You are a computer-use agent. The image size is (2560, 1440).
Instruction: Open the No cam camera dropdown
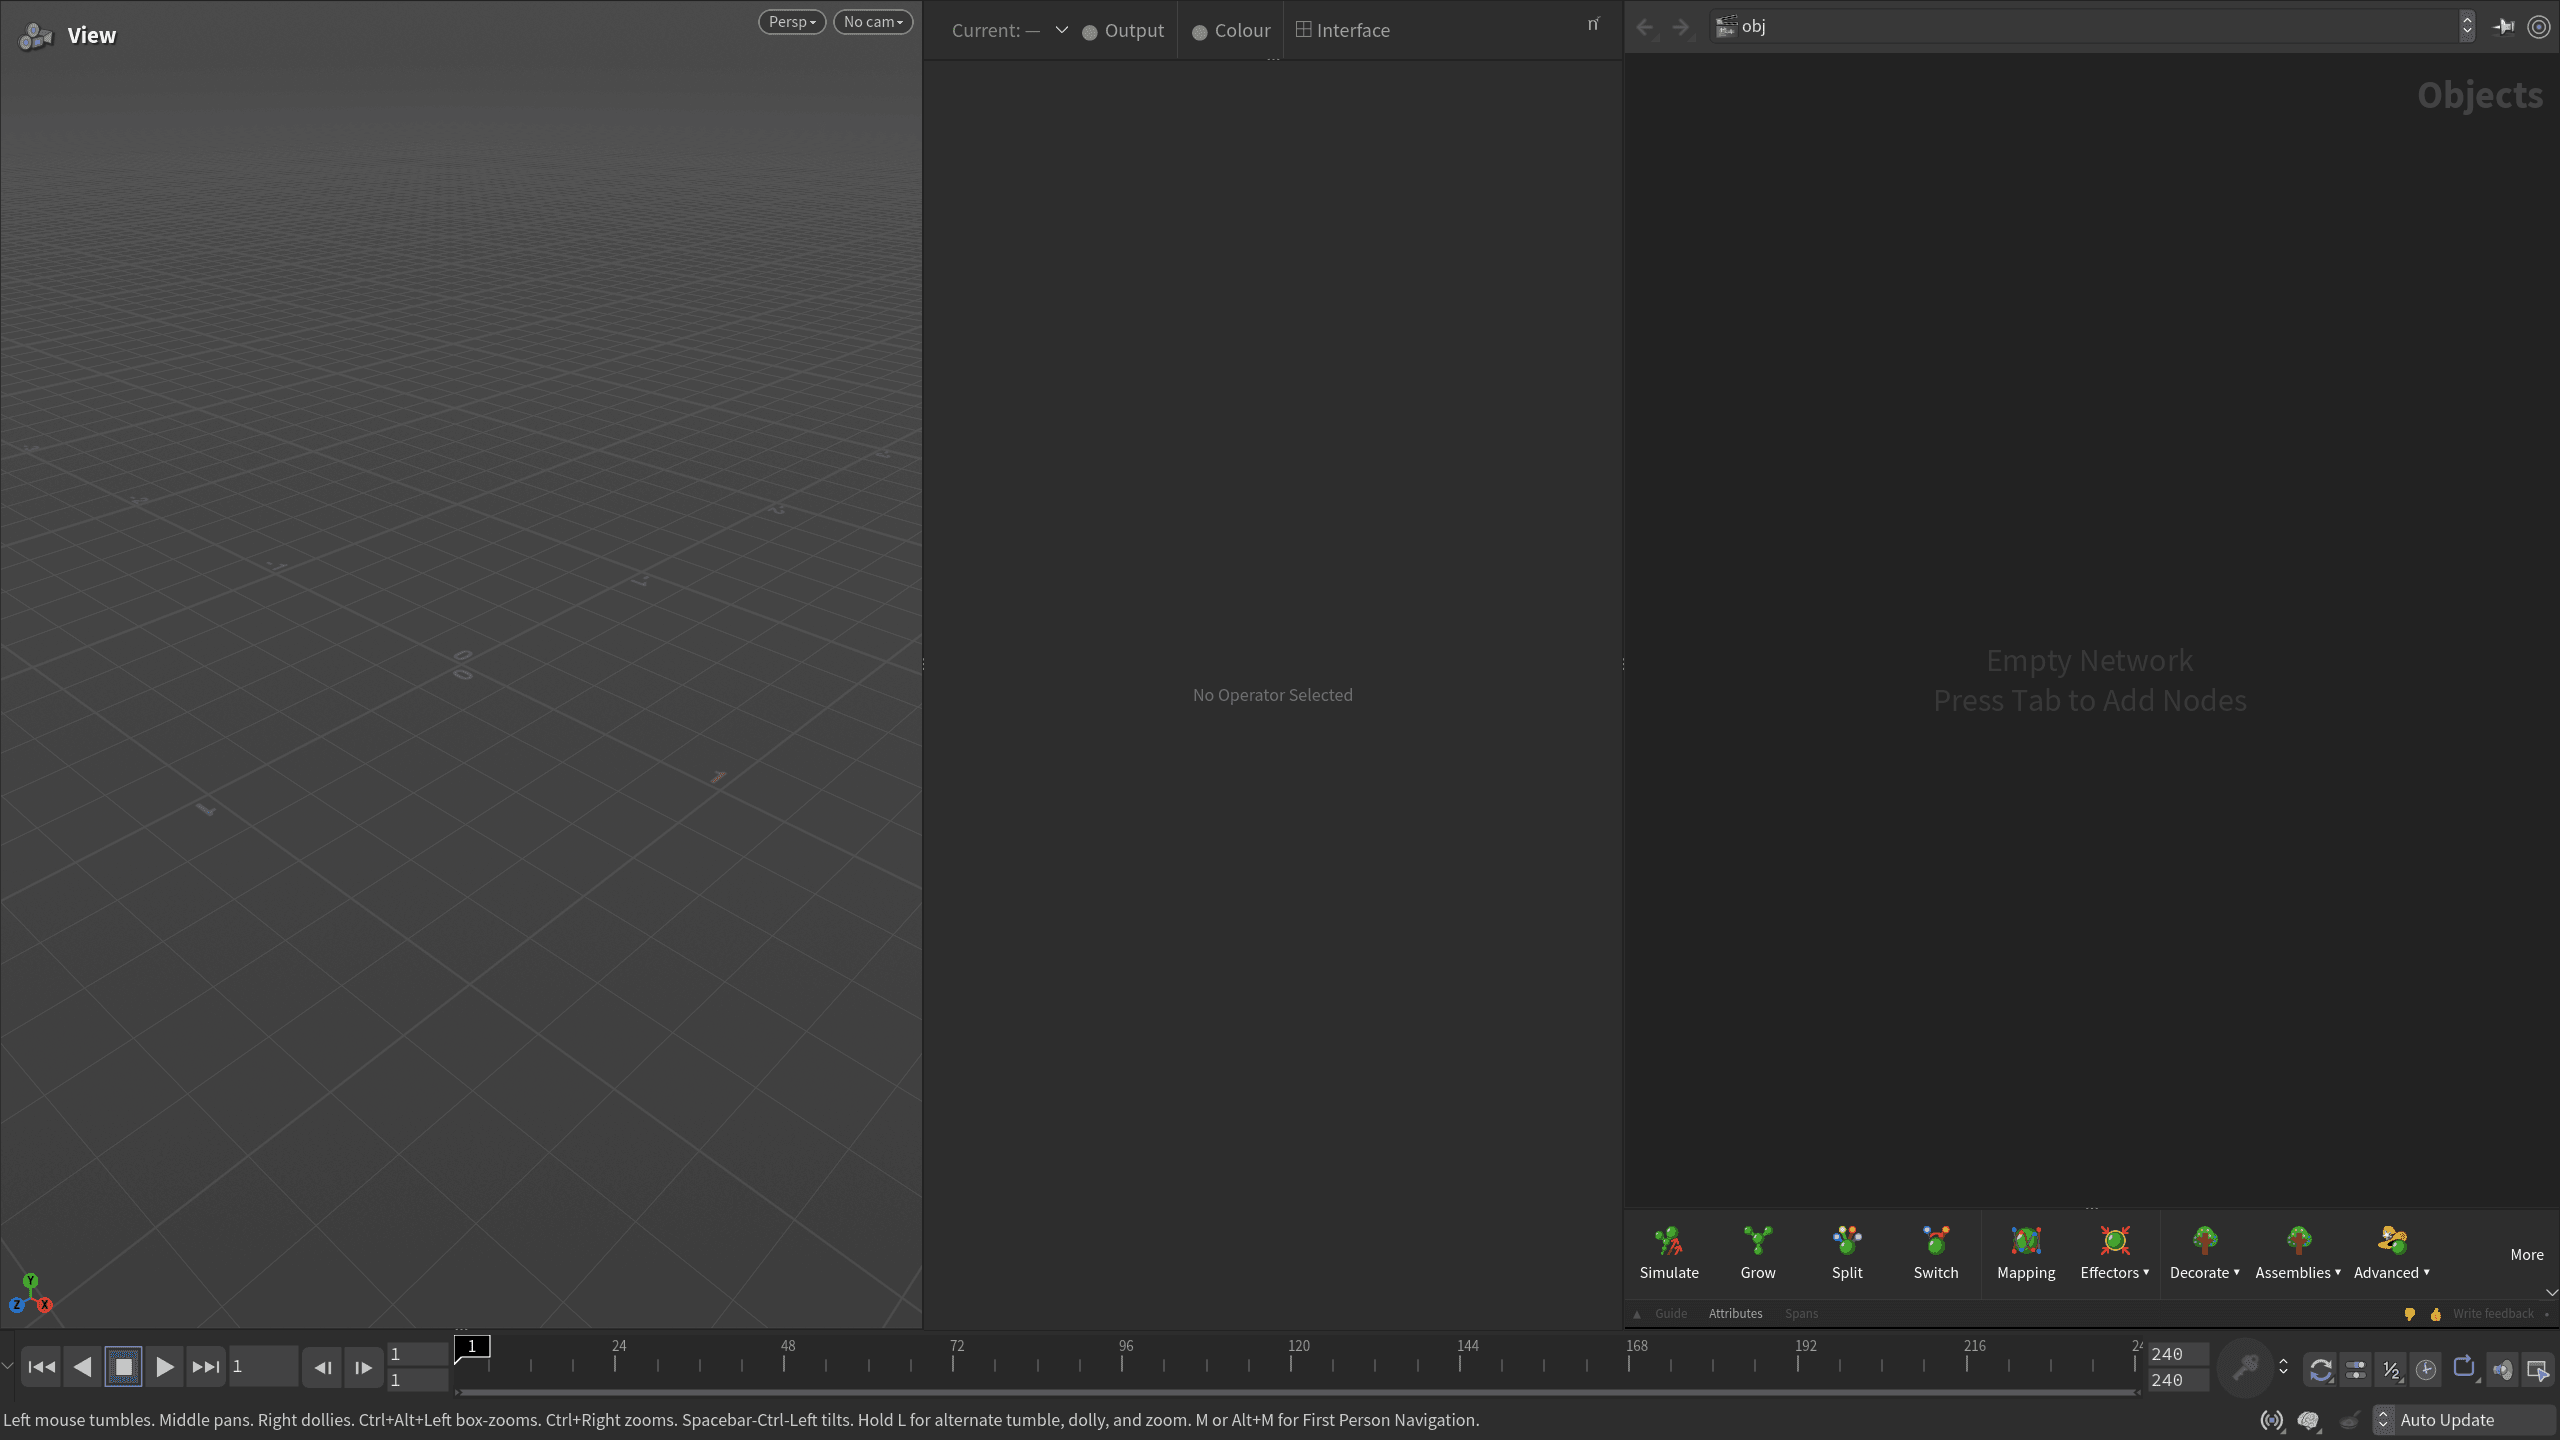[873, 22]
